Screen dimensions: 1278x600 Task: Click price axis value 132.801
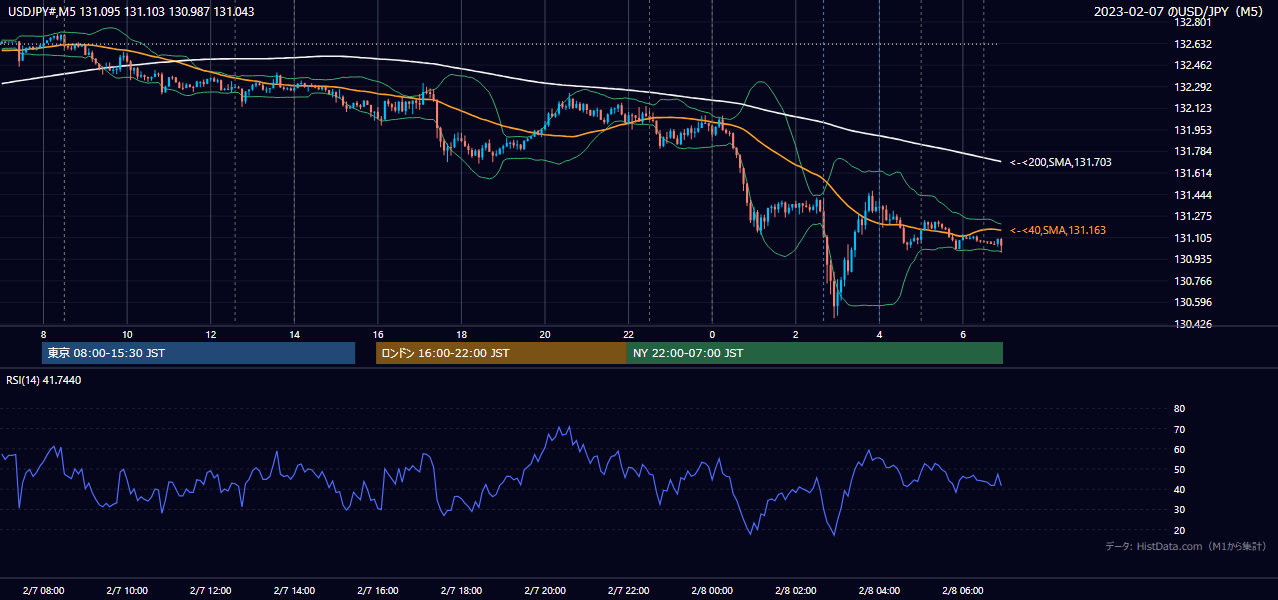click(1193, 22)
